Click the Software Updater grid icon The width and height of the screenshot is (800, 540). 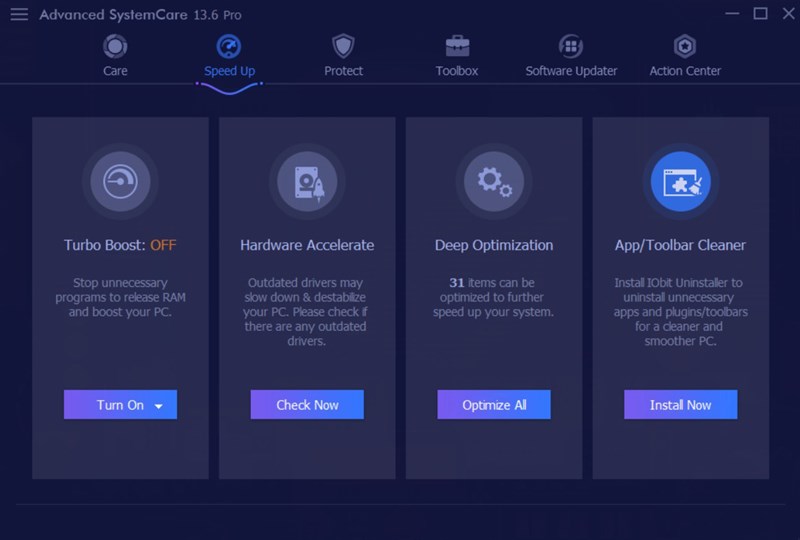tap(571, 46)
